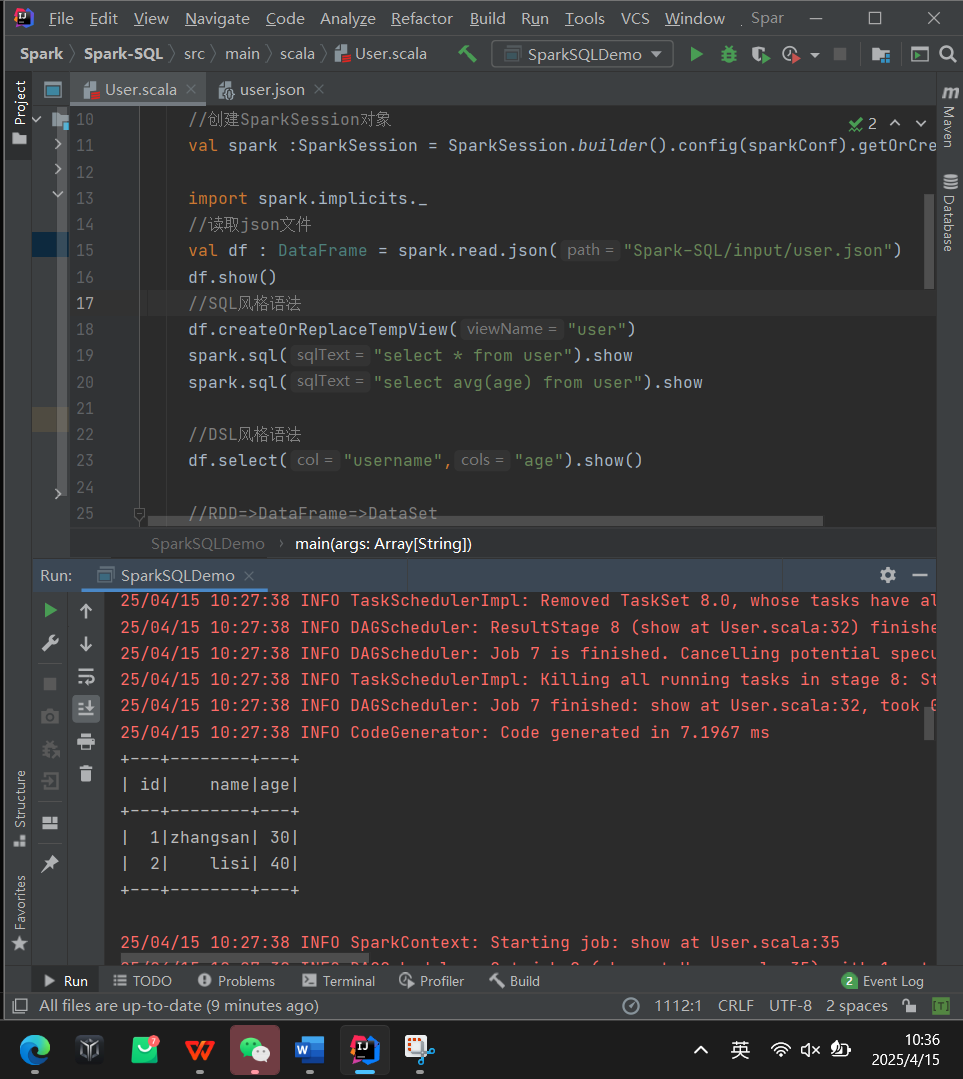Open the Terminal tool window tab
963x1079 pixels.
[339, 981]
